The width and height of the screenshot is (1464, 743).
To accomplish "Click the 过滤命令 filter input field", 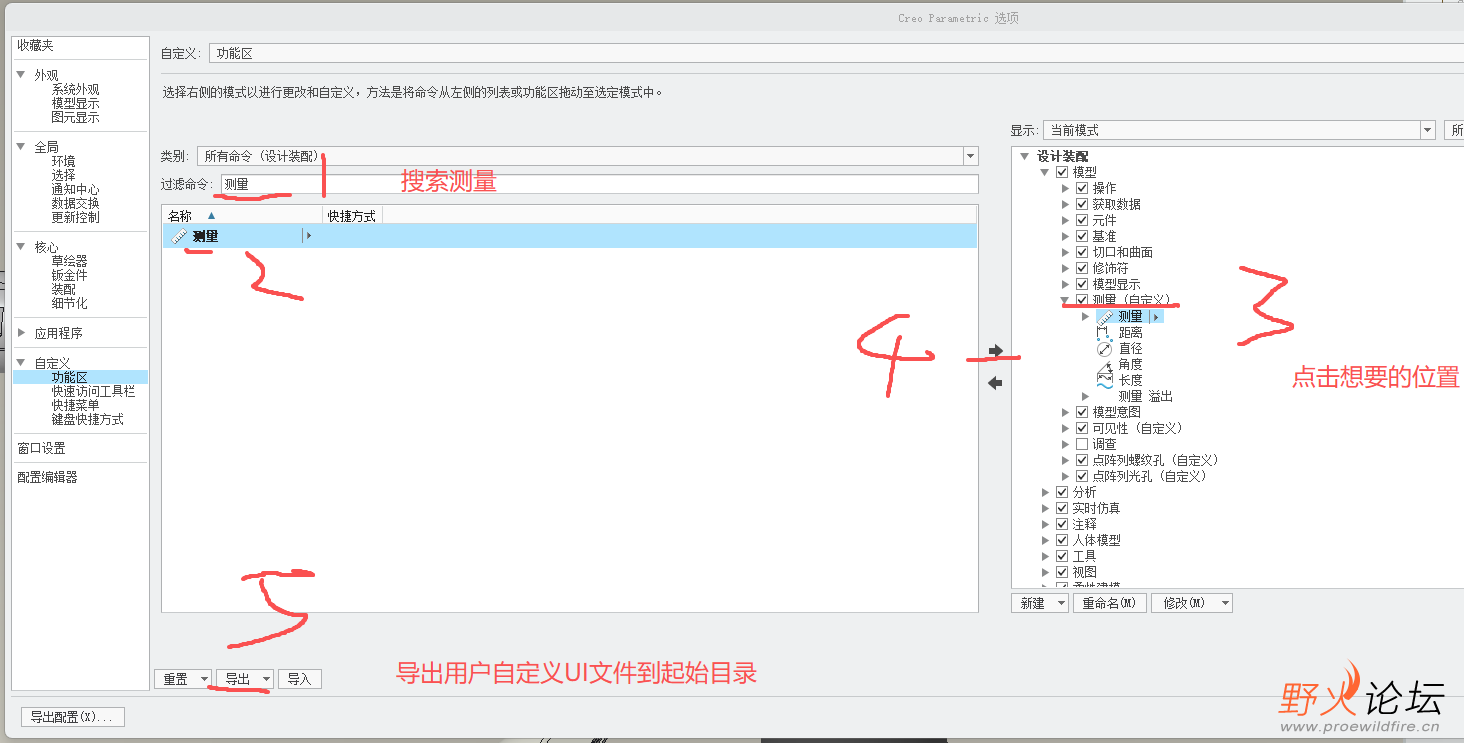I will click(x=599, y=184).
